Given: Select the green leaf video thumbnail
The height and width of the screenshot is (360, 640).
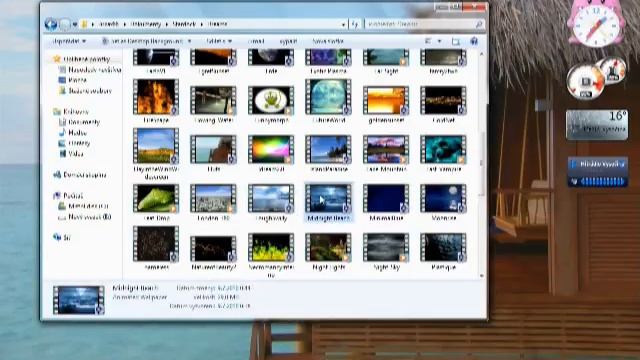Looking at the screenshot, I should point(156,199).
